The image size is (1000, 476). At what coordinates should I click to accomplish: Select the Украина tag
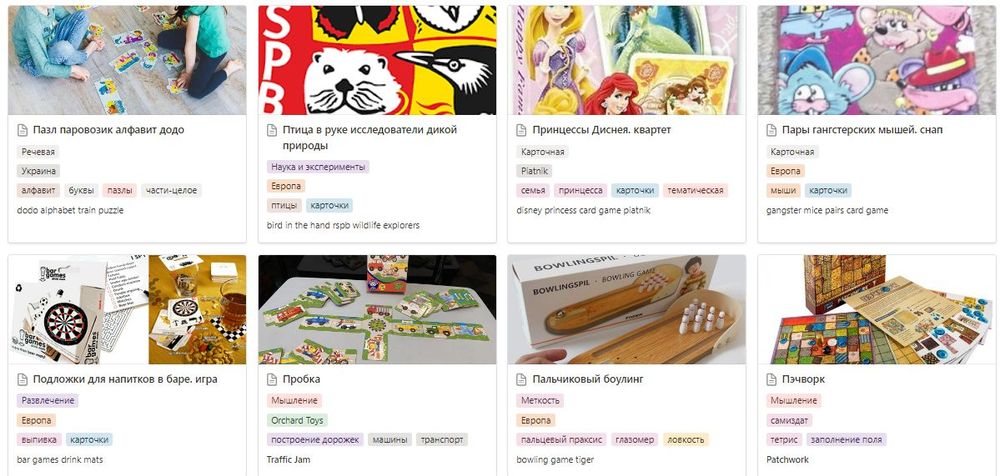(x=38, y=171)
